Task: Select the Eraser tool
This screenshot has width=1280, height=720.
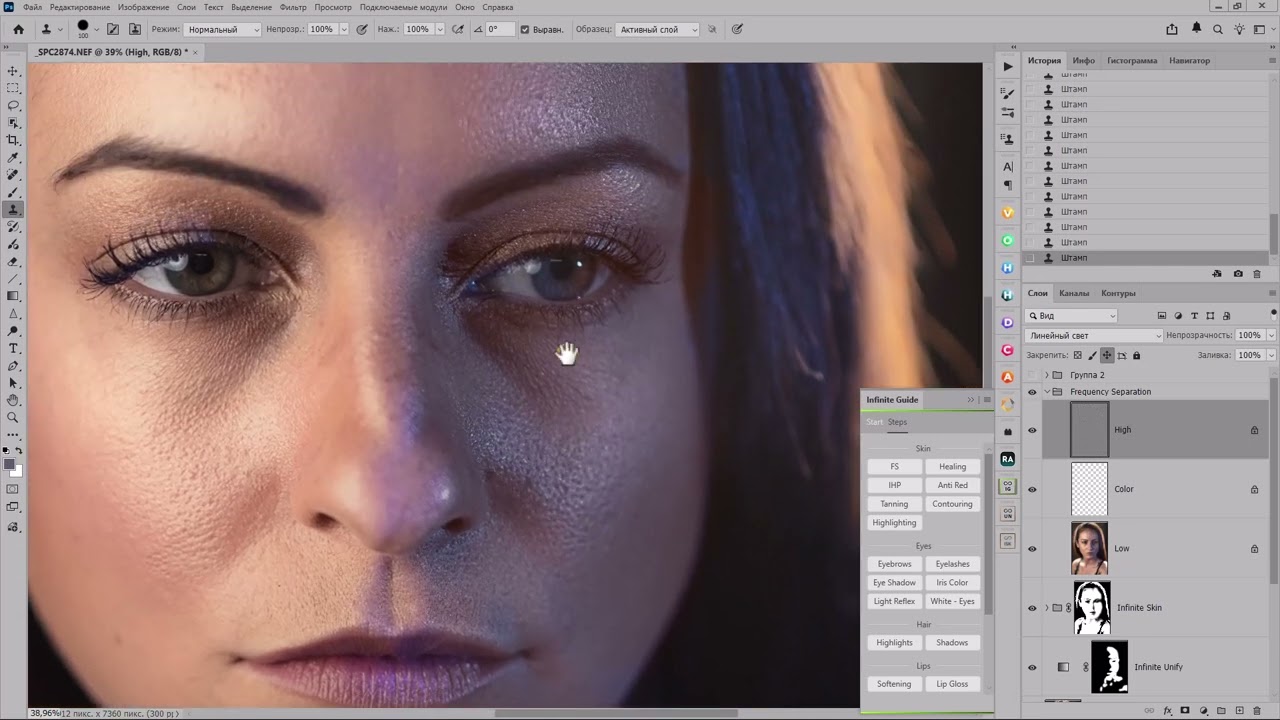Action: point(13,262)
